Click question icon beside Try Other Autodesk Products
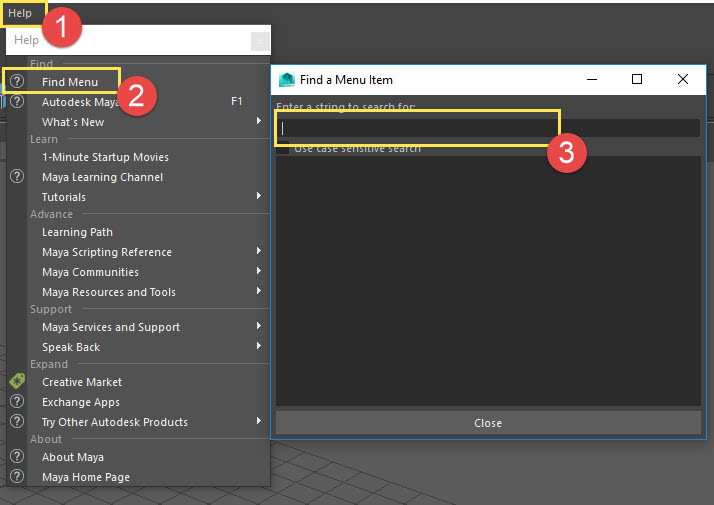 click(17, 421)
